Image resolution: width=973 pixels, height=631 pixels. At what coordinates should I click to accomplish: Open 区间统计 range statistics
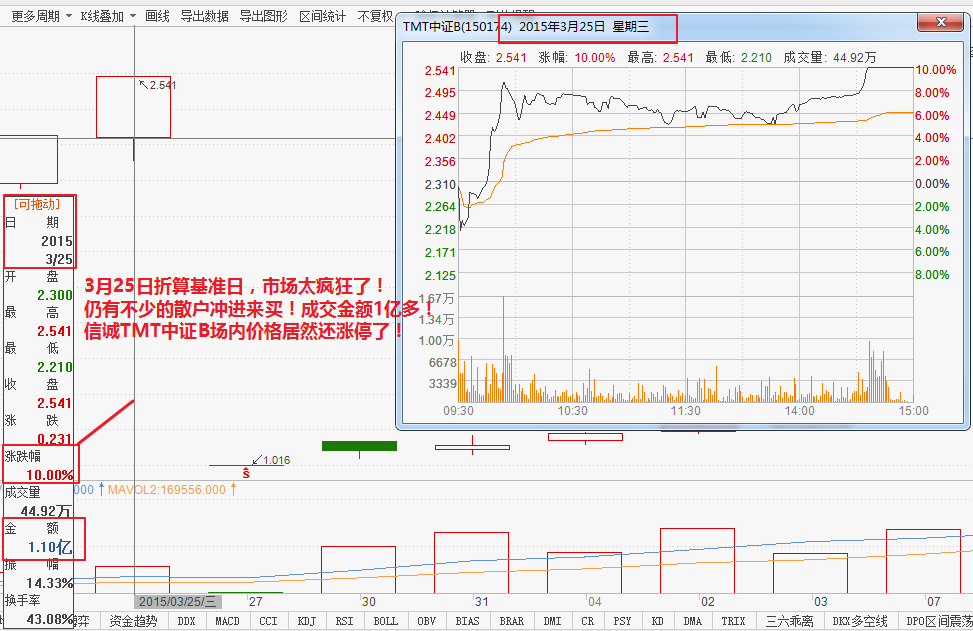pos(322,16)
